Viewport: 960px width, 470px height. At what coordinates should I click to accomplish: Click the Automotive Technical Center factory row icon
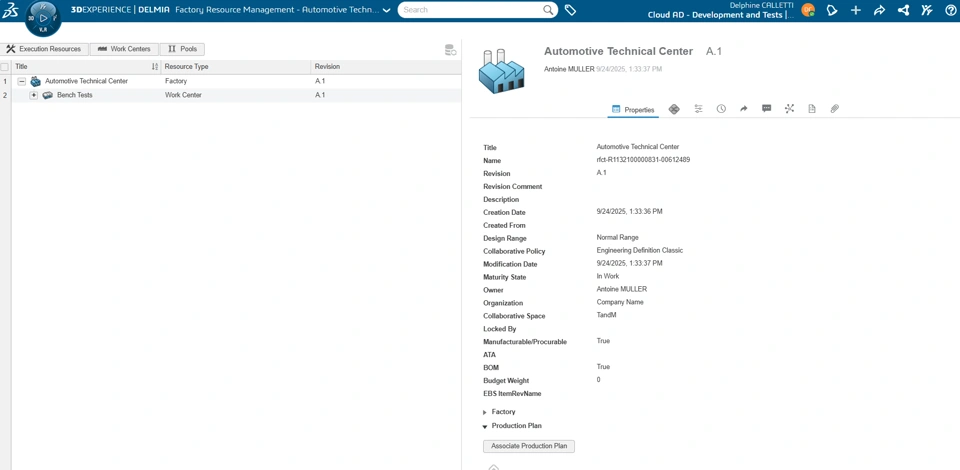coord(36,81)
